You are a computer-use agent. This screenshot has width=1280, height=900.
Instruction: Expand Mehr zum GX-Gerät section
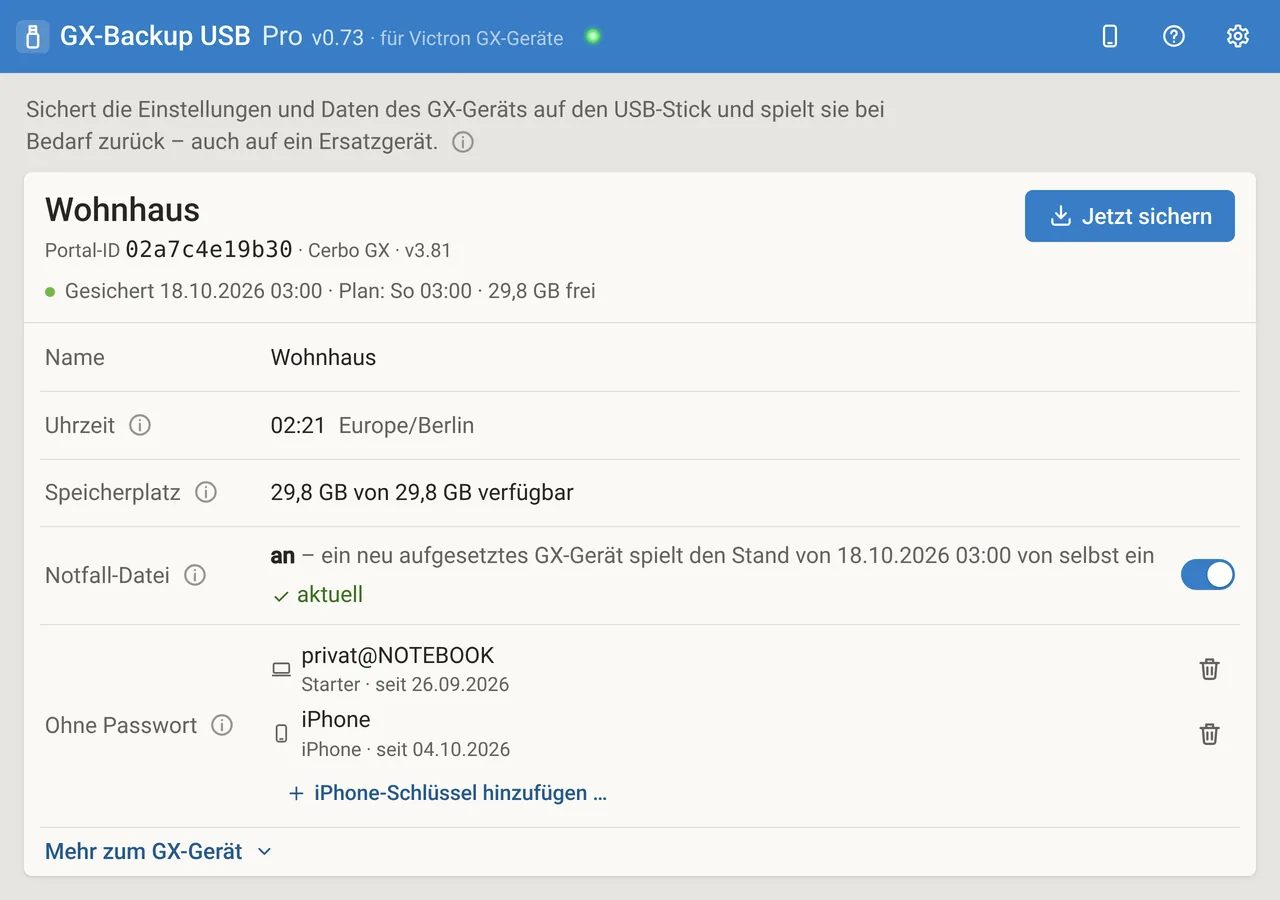(158, 852)
